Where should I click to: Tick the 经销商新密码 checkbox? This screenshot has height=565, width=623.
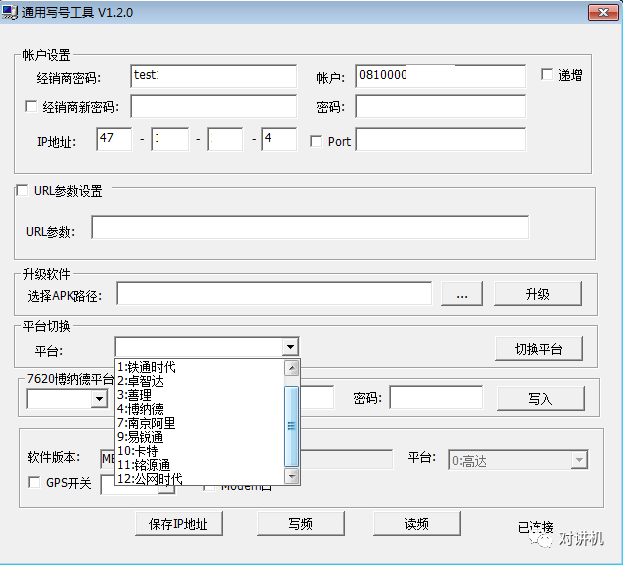pyautogui.click(x=31, y=106)
